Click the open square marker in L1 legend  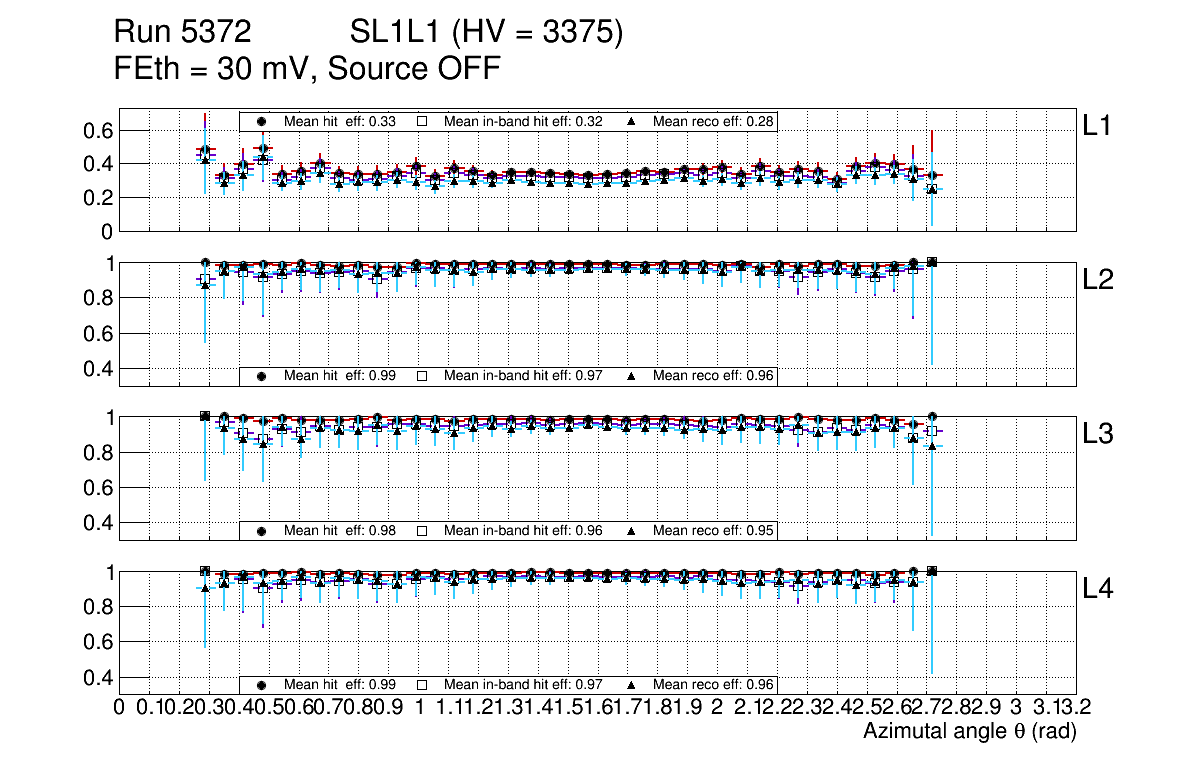click(x=422, y=121)
